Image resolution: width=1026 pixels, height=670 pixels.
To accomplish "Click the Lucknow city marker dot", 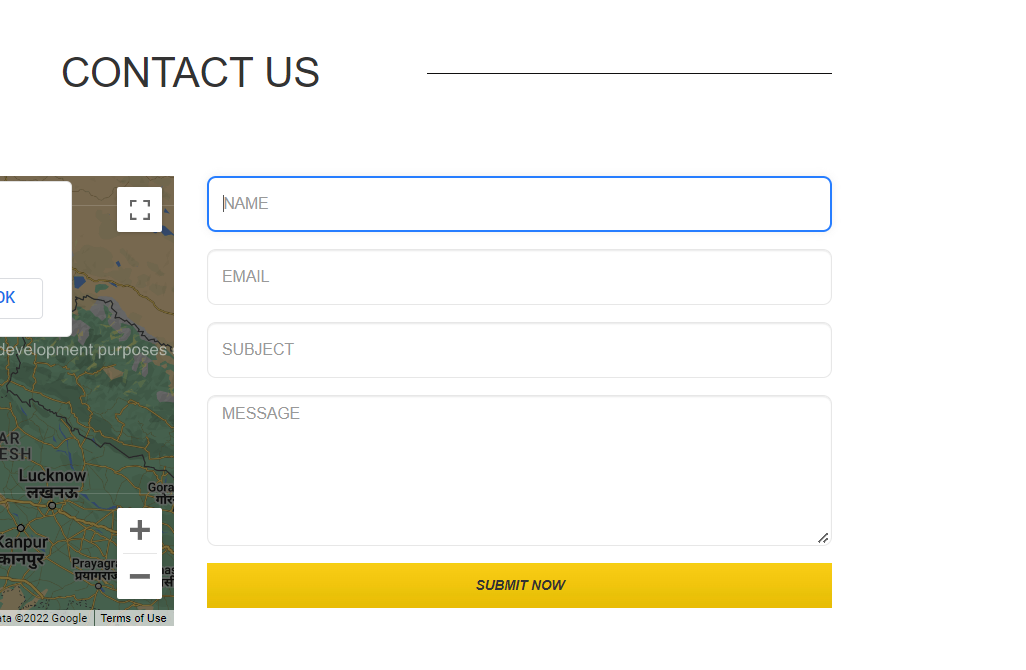I will [x=52, y=505].
